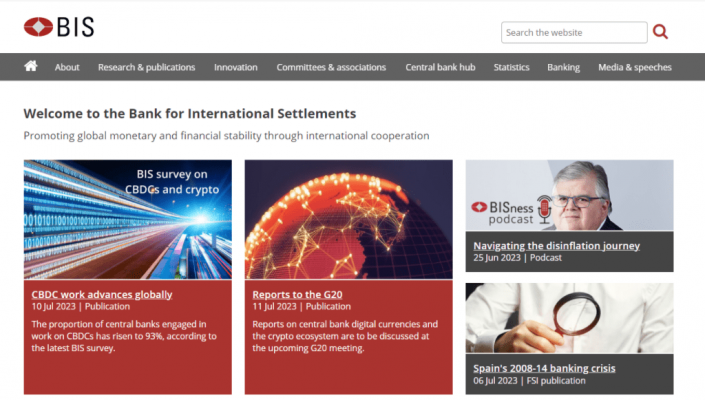Open the About menu
This screenshot has width=705, height=400.
click(x=67, y=67)
